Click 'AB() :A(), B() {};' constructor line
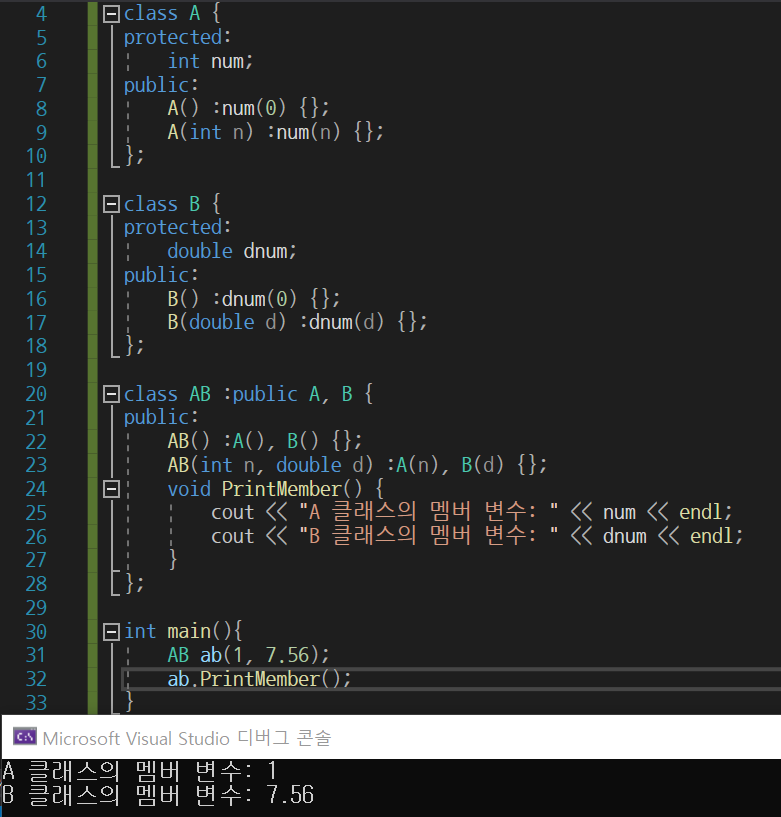Screen dimensions: 781x817 click(x=265, y=441)
